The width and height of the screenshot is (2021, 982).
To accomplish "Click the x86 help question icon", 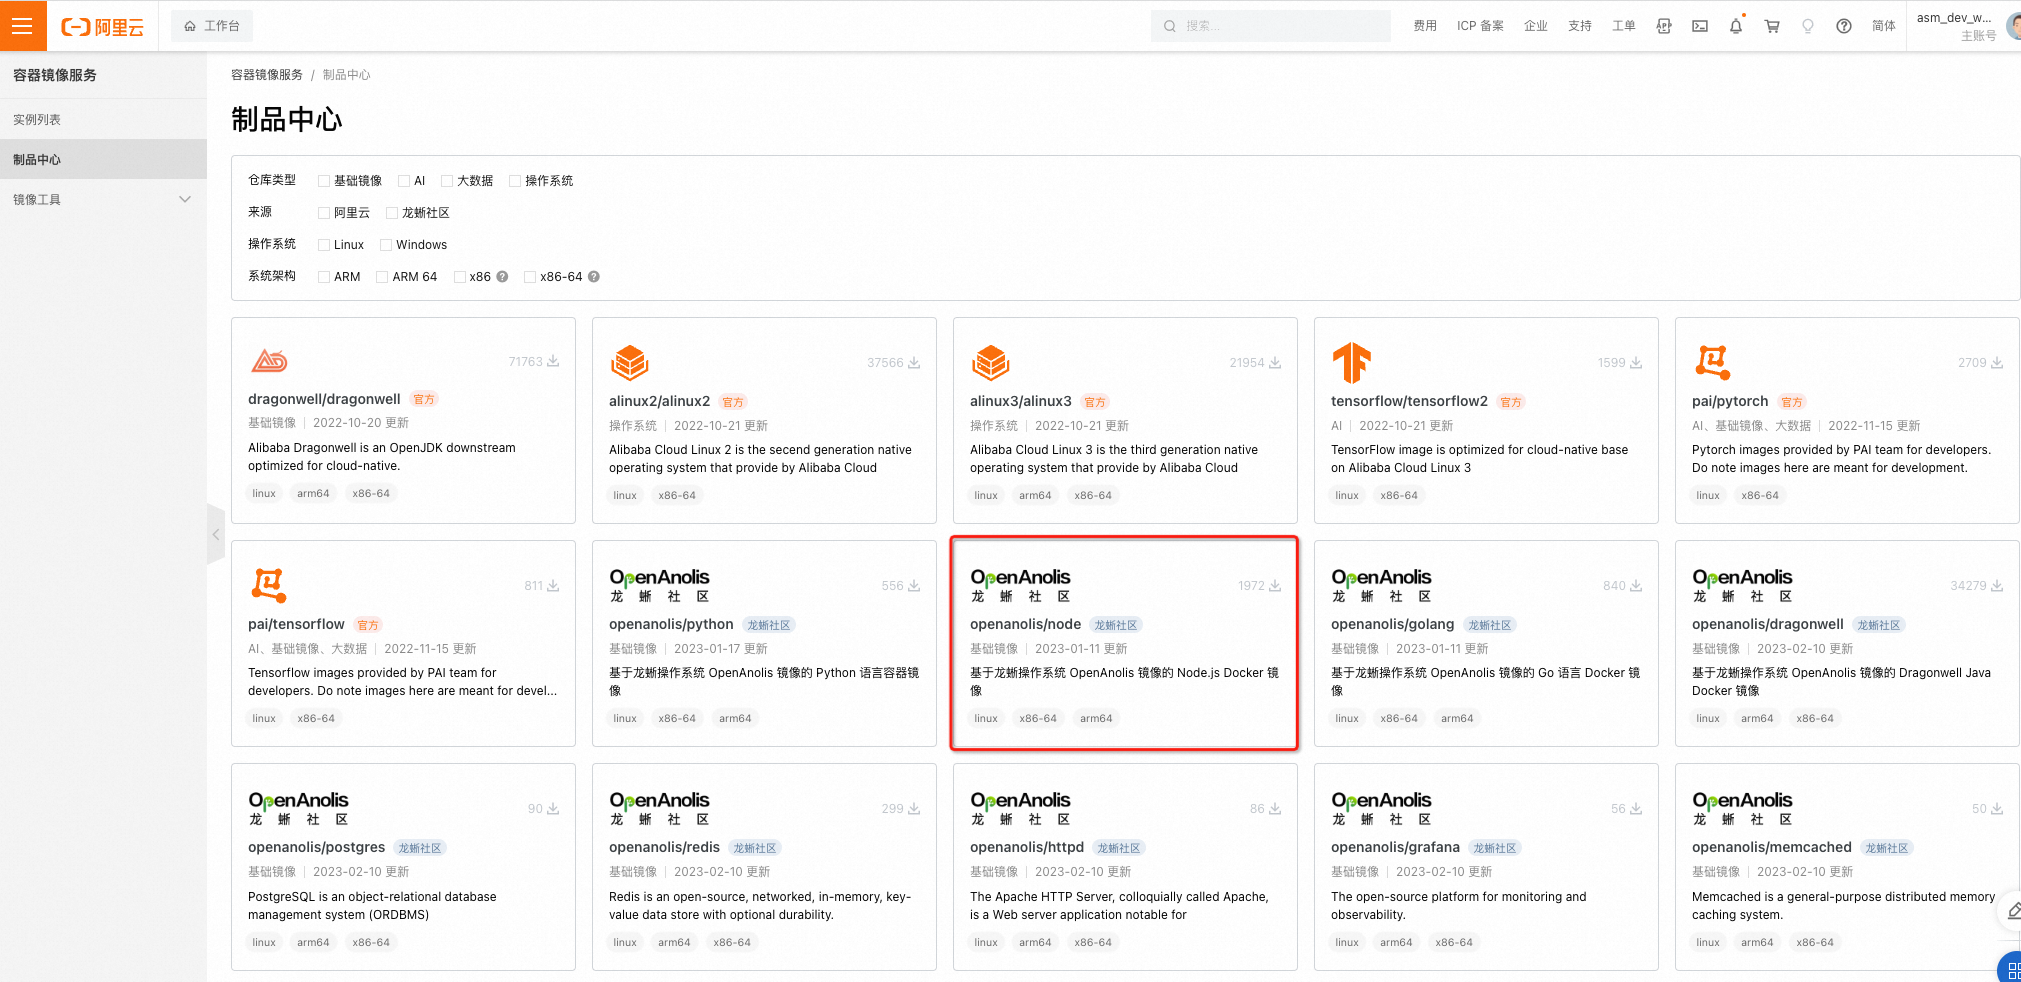I will pos(502,277).
